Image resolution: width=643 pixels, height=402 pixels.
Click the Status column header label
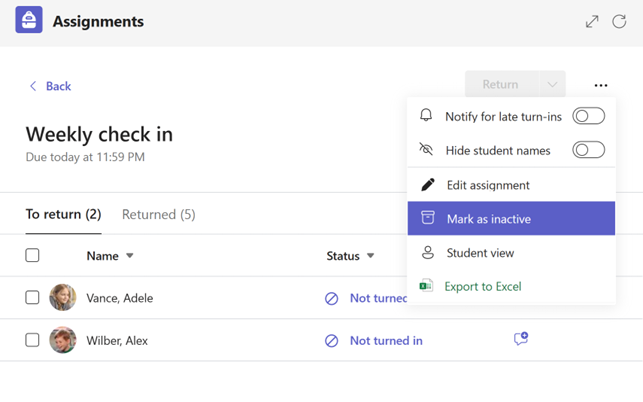(x=343, y=256)
